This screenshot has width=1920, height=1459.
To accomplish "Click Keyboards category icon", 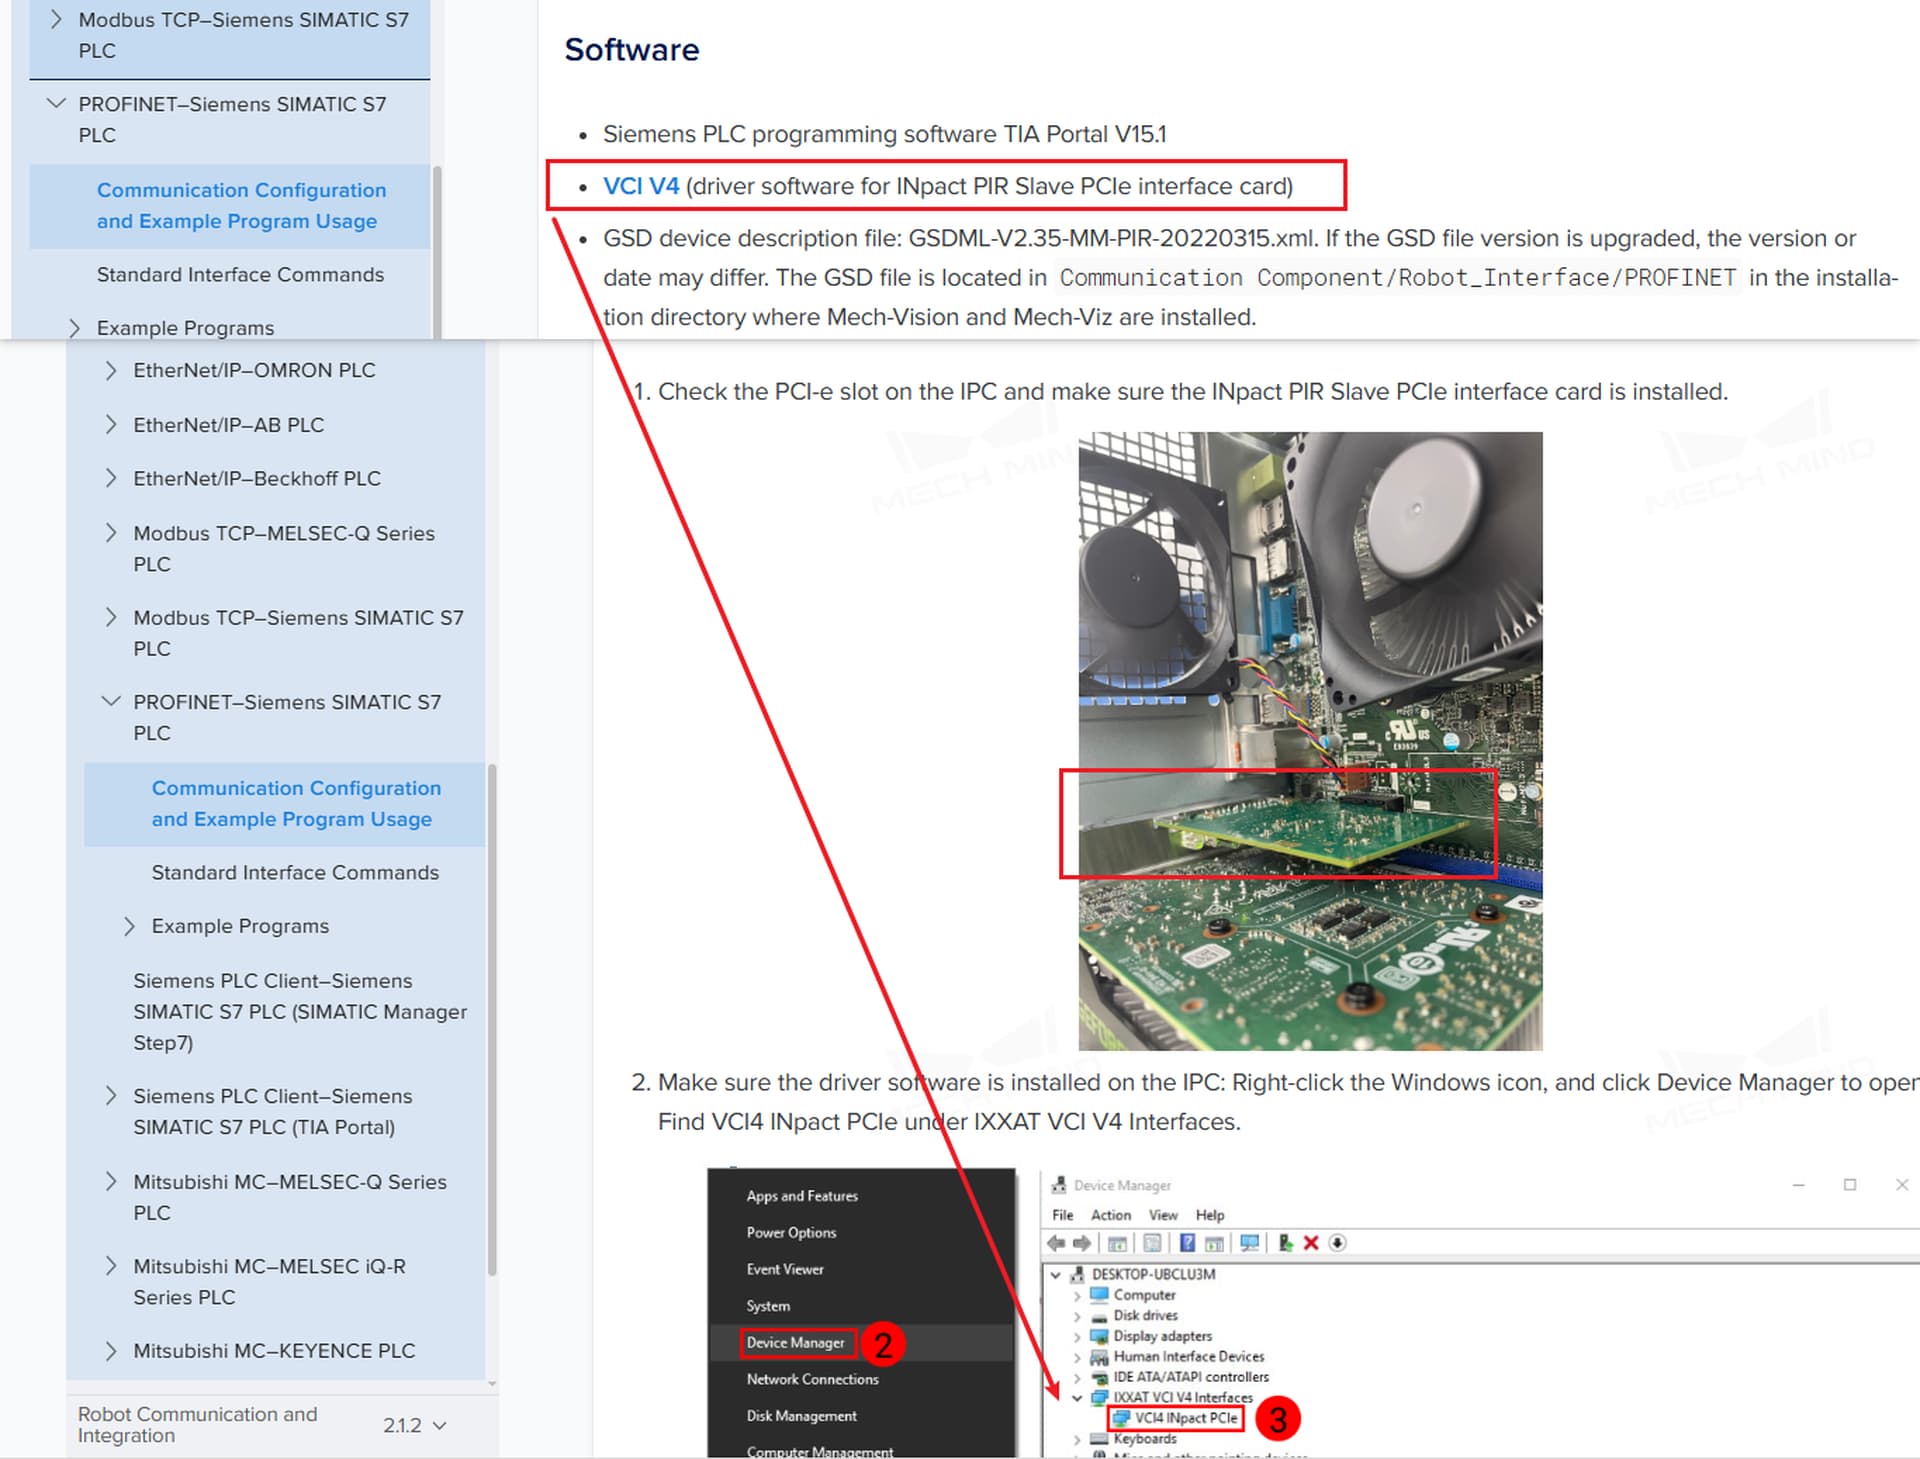I will (x=1099, y=1439).
